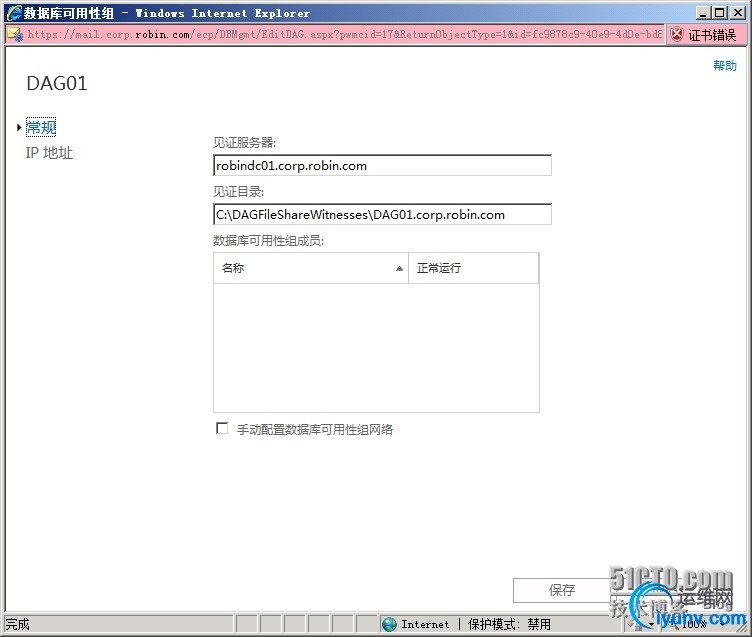
Task: Focus the 见证服务器 input field
Action: tap(382, 165)
